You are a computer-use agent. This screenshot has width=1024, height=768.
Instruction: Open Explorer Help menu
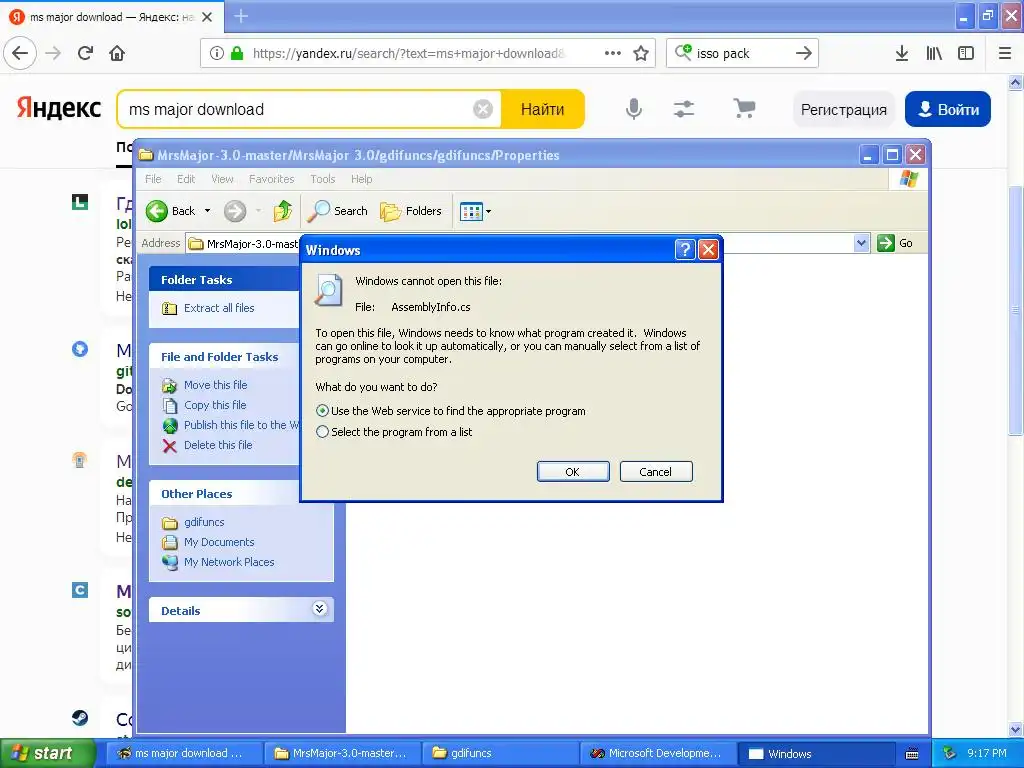coord(361,179)
